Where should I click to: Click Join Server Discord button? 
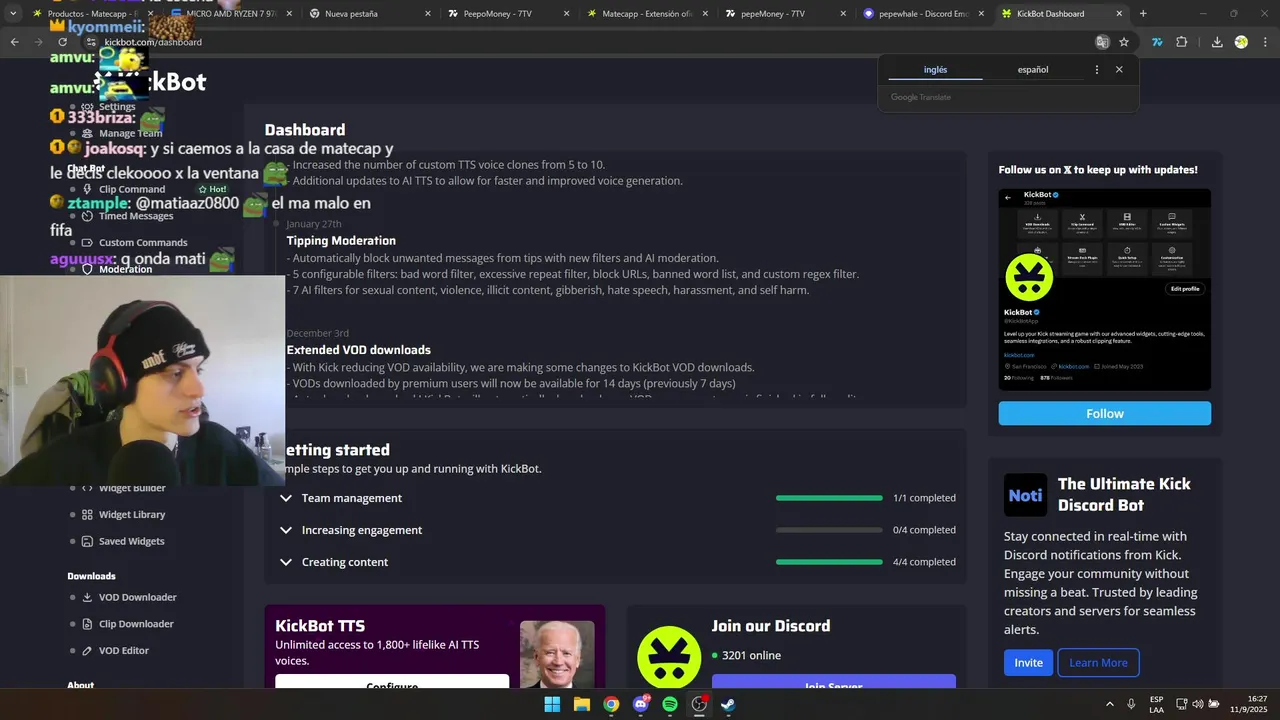coord(833,683)
